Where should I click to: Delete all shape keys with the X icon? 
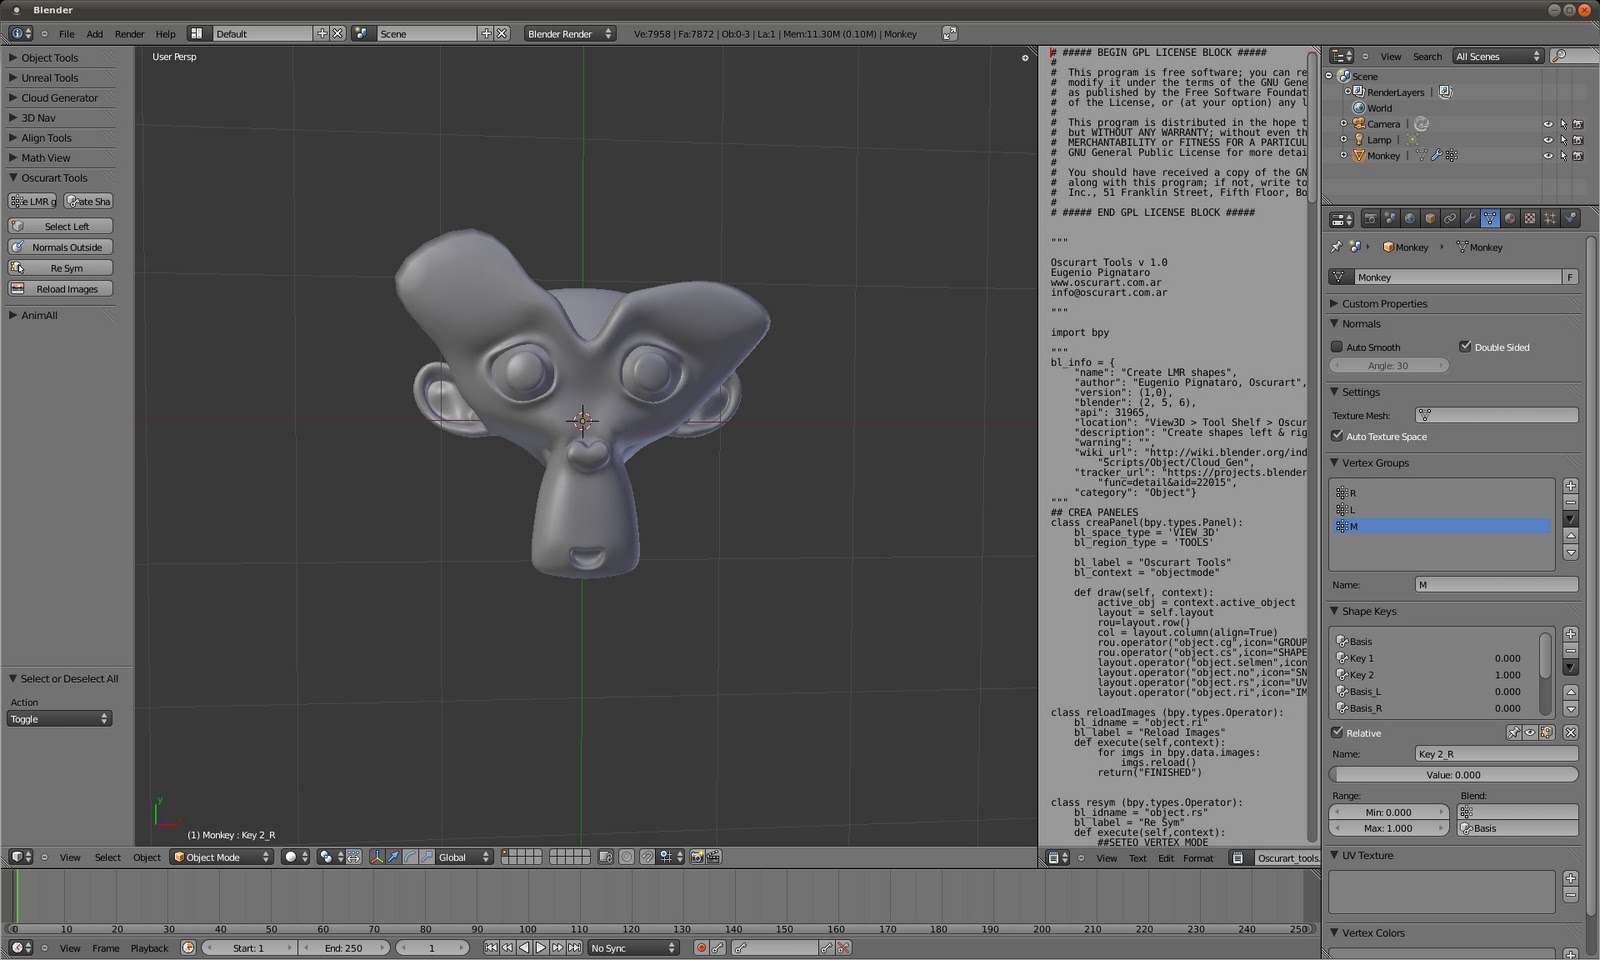(1570, 733)
